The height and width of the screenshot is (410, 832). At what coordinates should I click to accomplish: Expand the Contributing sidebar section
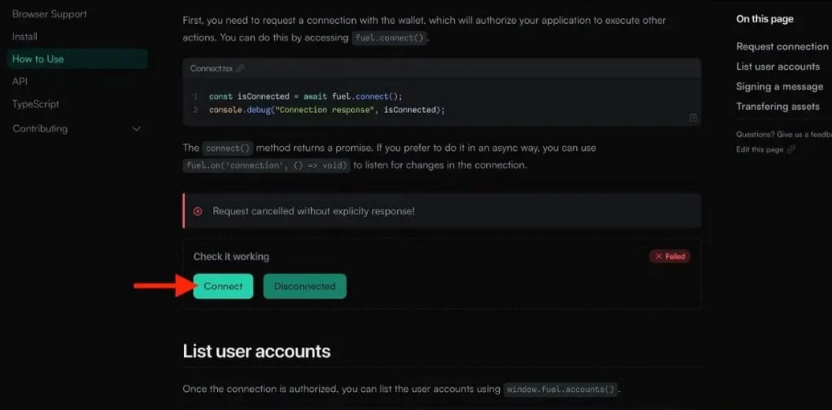click(137, 129)
